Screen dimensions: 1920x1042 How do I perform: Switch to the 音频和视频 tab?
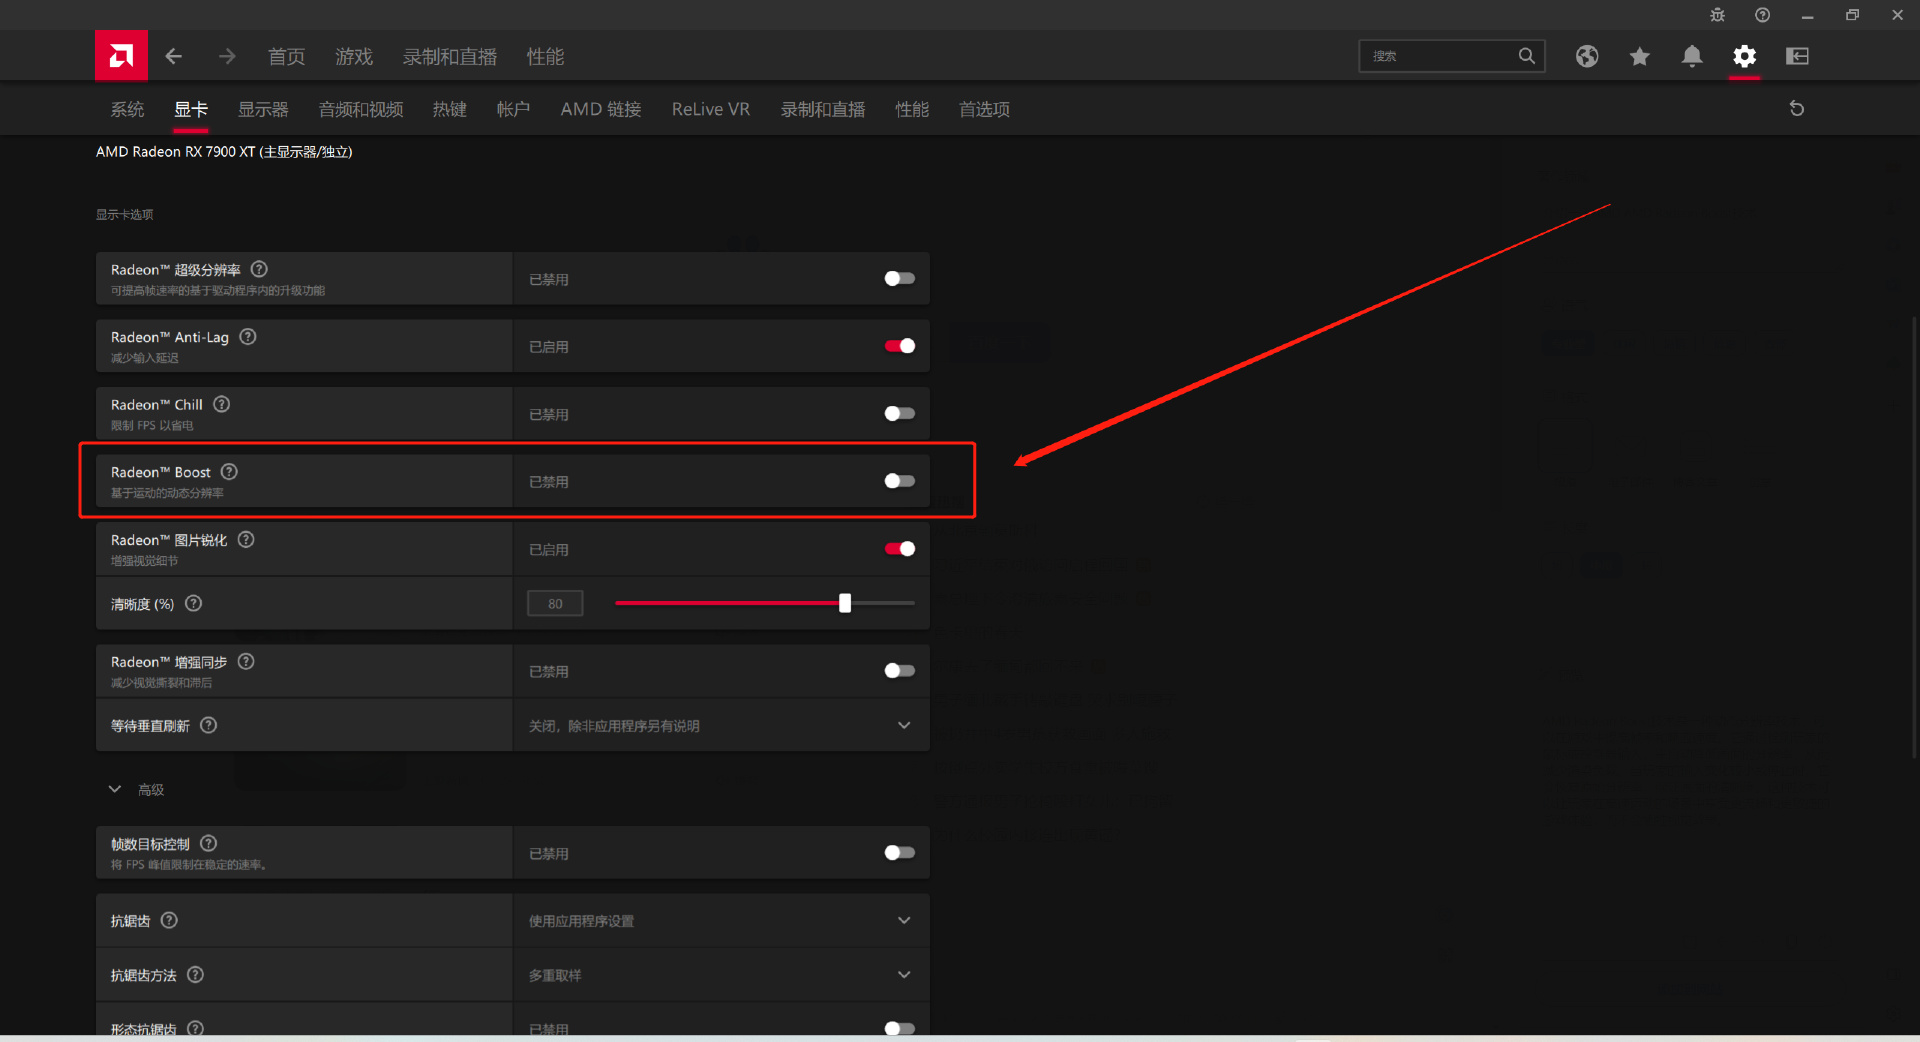(361, 109)
